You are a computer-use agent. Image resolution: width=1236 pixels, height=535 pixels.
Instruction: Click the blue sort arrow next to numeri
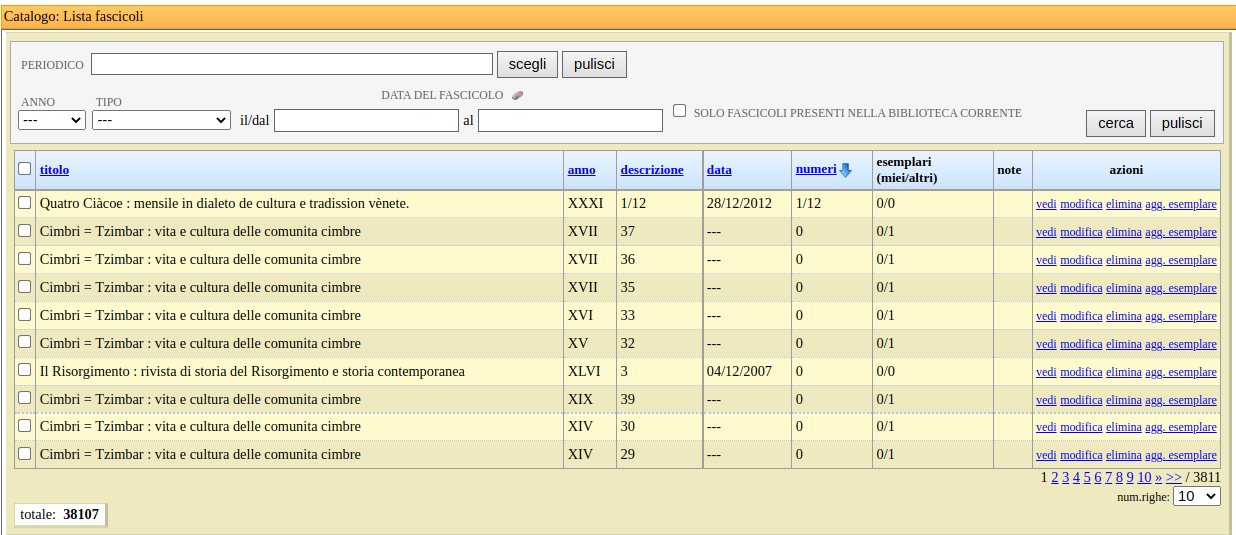pos(845,170)
